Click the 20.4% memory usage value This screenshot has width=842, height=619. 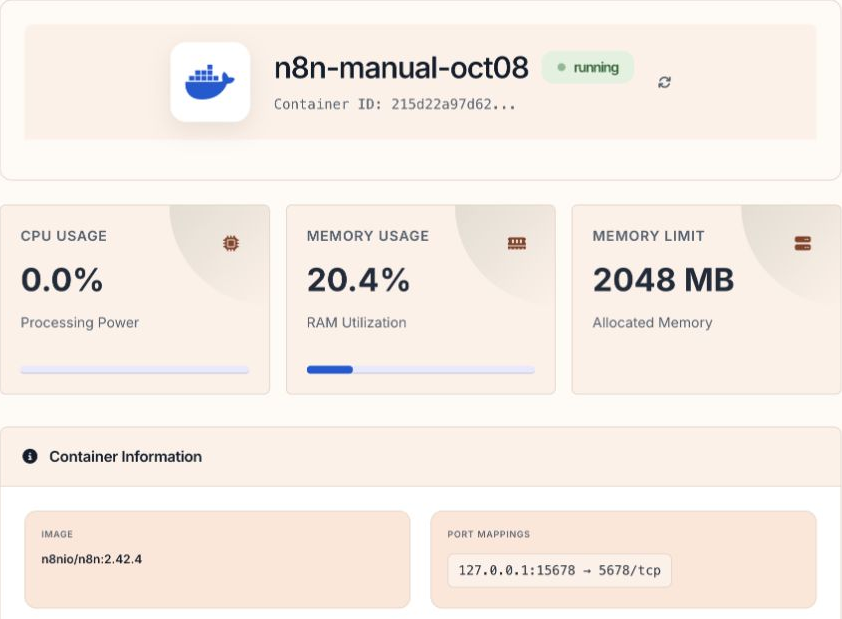pyautogui.click(x=358, y=280)
